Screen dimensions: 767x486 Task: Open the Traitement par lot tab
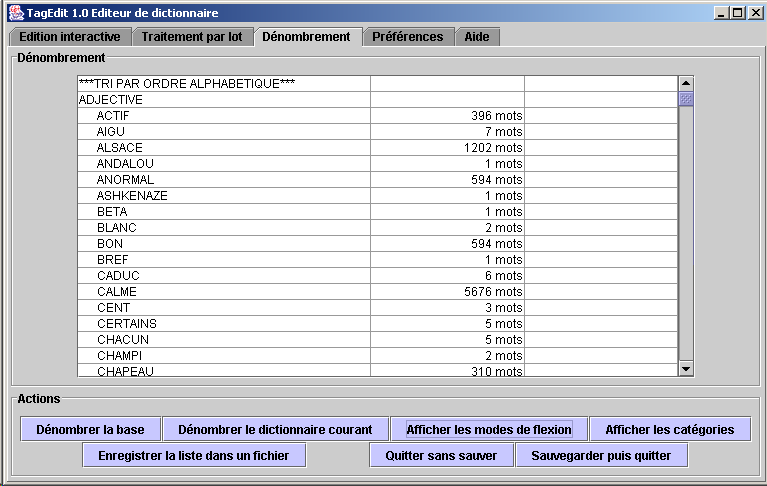coord(191,37)
